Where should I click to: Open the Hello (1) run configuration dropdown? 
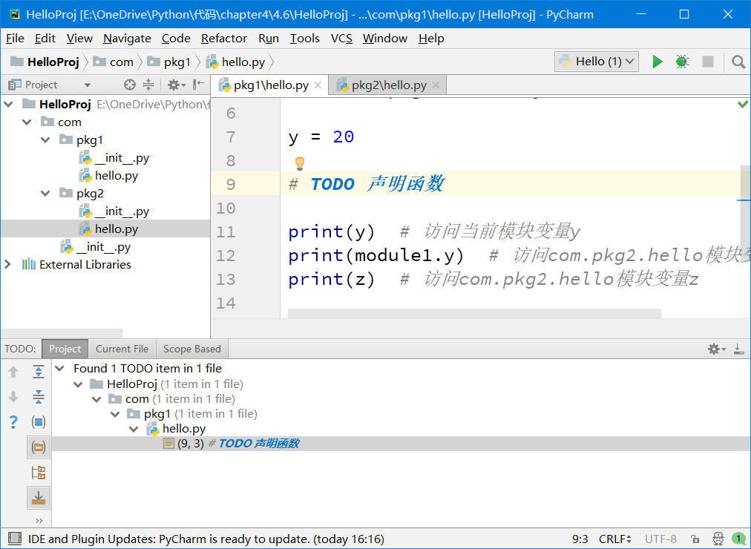point(597,61)
